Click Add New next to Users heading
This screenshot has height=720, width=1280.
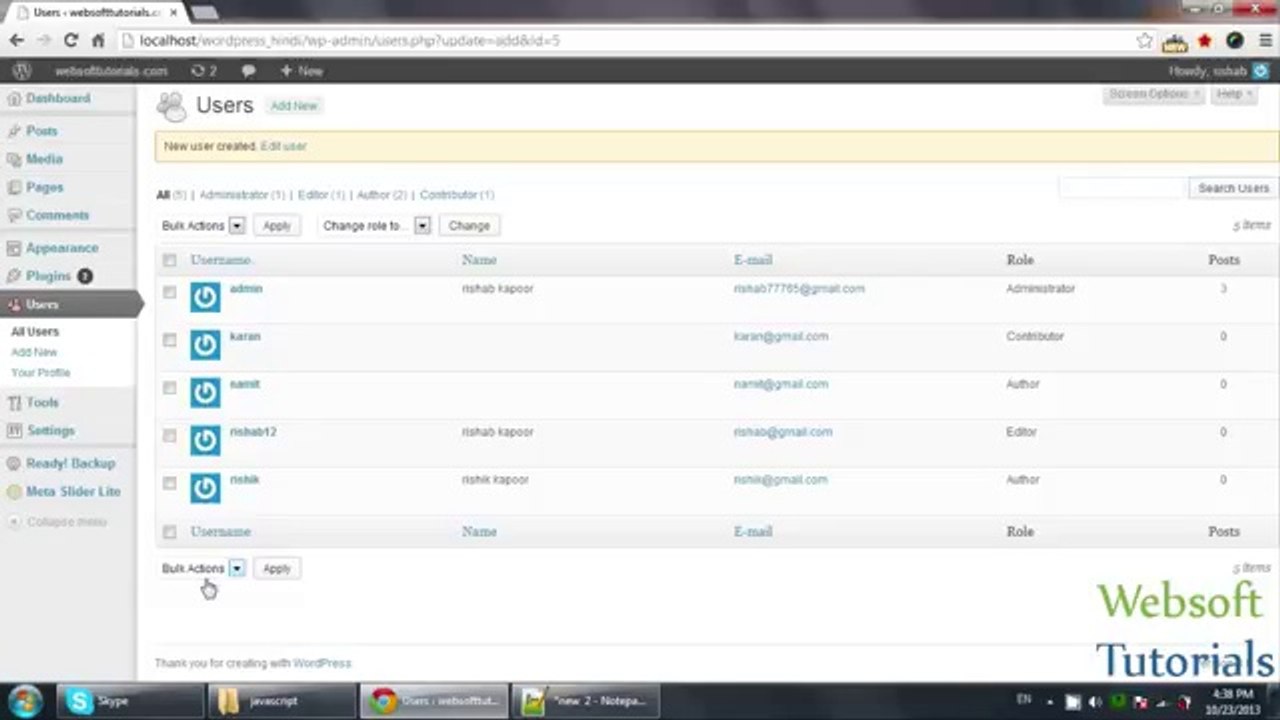coord(294,106)
